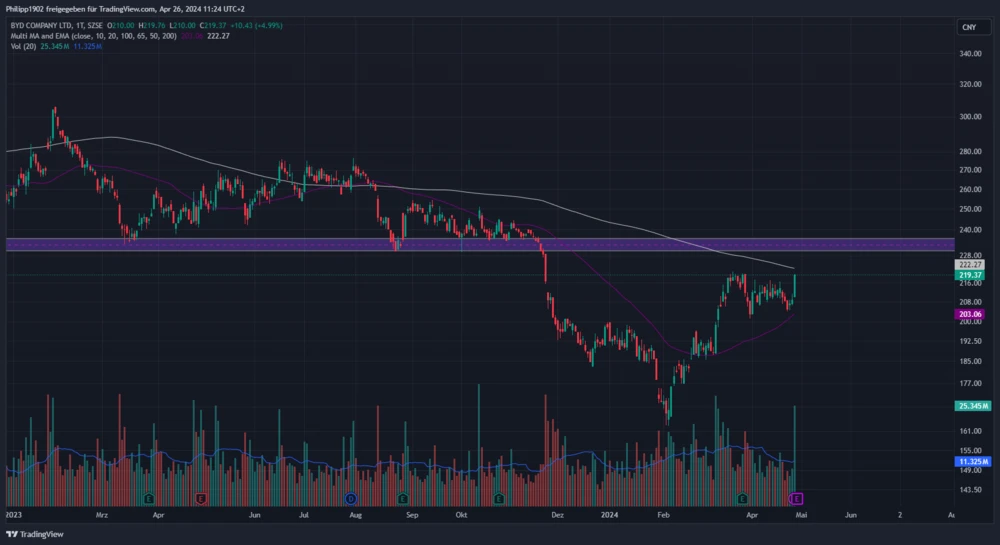Click the grey 222.27 moving average label
Viewport: 1000px width, 545px height.
tap(971, 264)
